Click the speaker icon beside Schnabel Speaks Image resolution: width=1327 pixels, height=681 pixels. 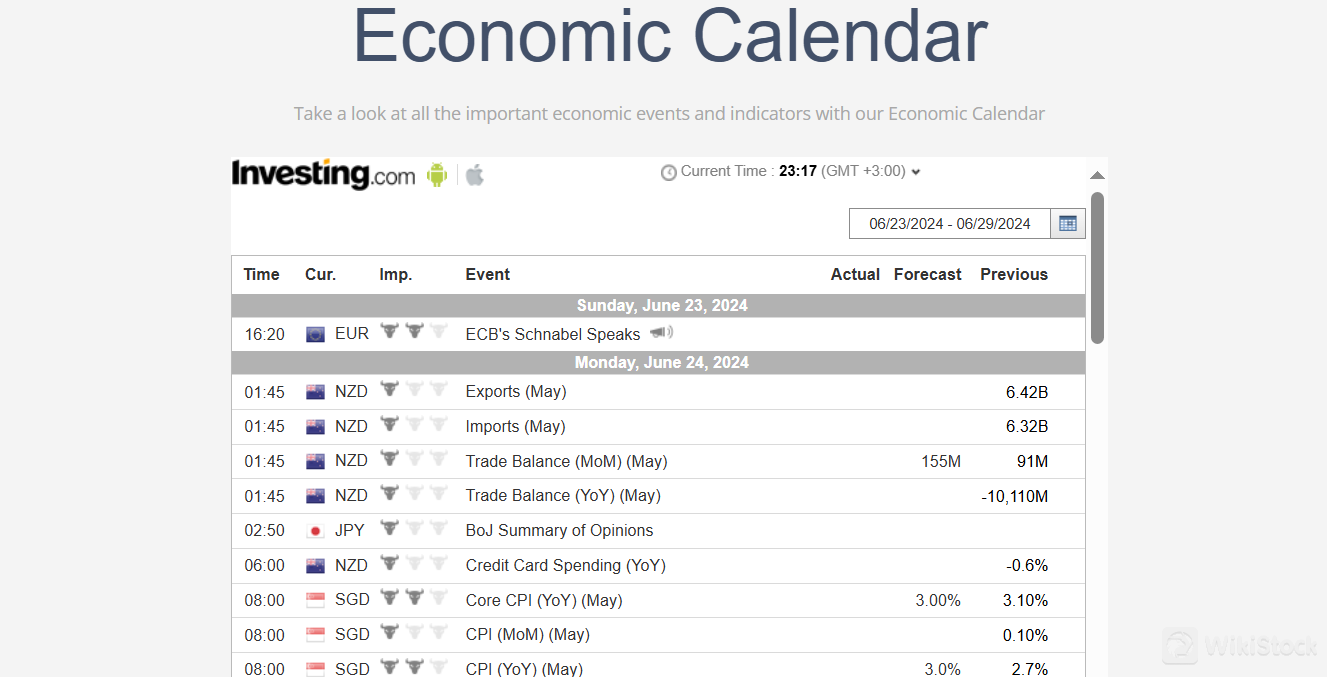point(661,333)
